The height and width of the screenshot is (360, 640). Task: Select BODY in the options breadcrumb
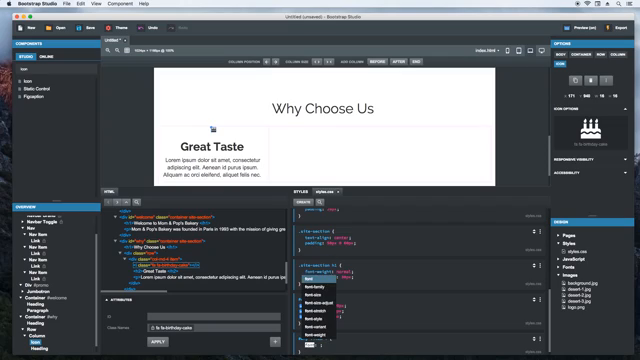(x=560, y=54)
